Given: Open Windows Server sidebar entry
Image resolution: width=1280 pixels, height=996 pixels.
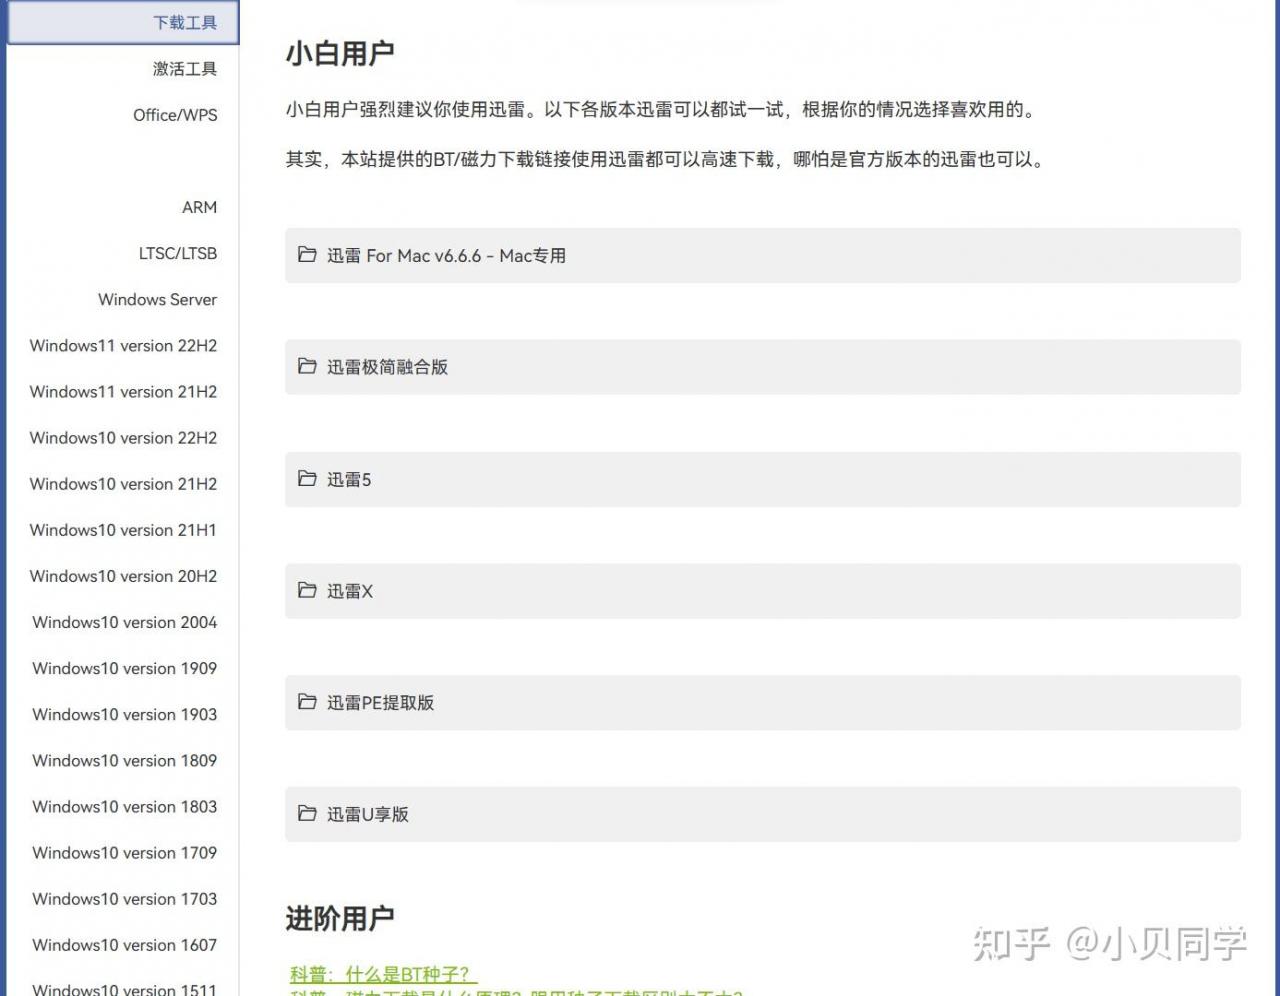Looking at the screenshot, I should coord(157,299).
